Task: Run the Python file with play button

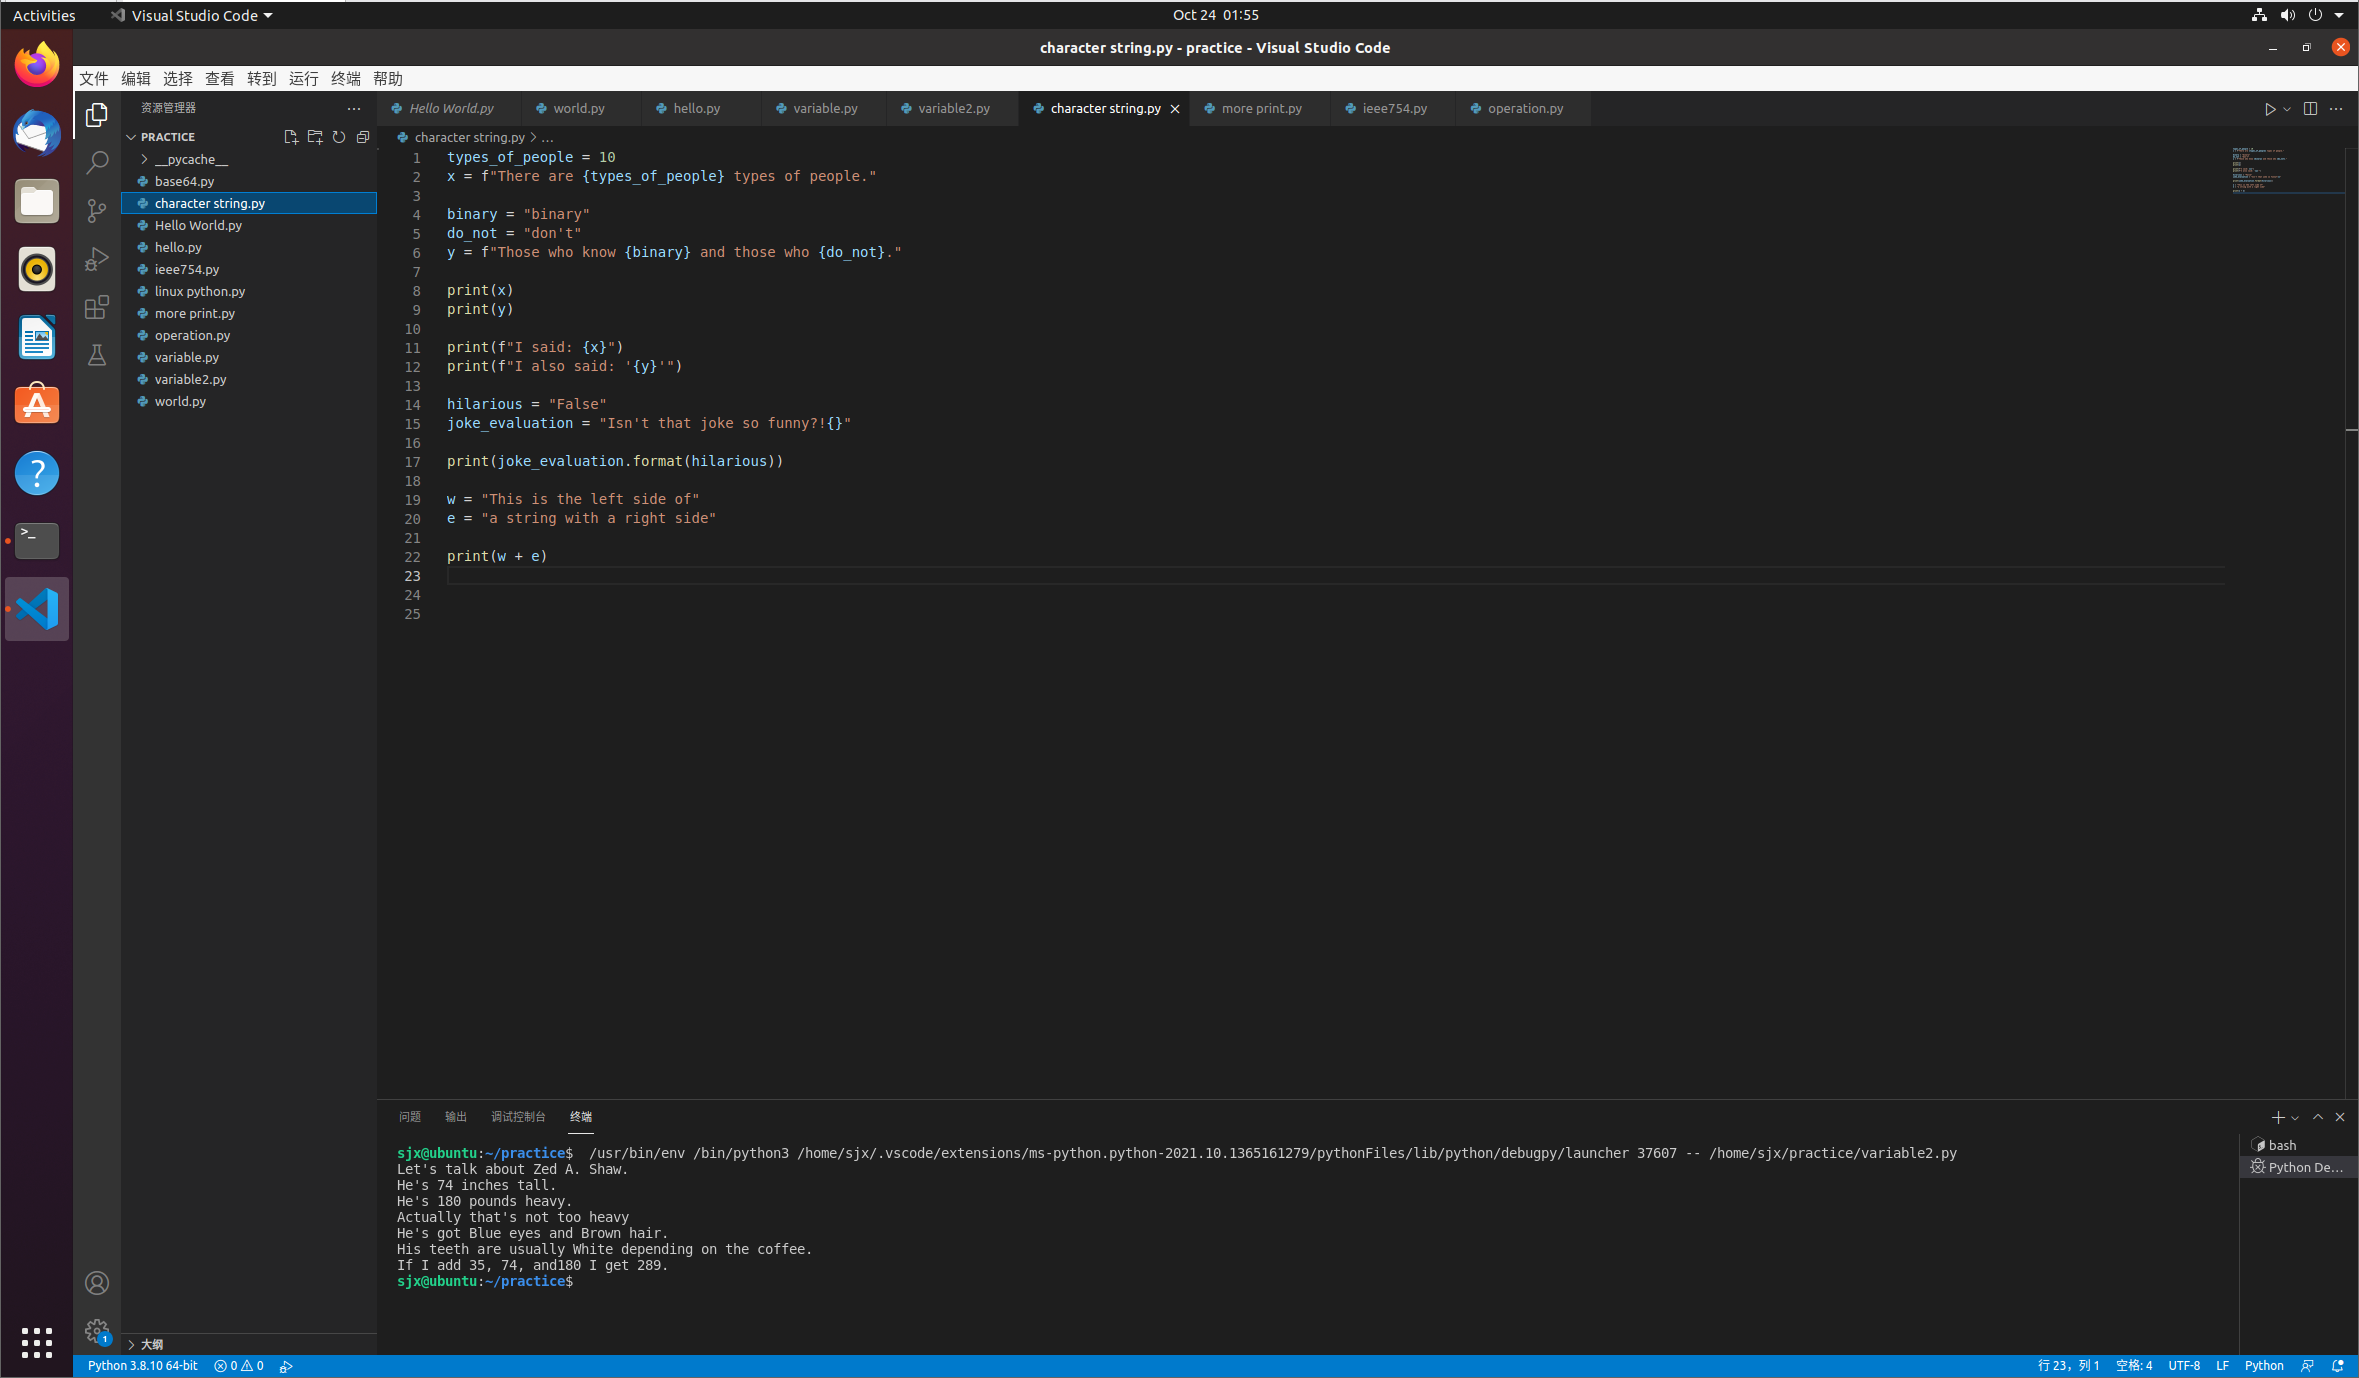Action: [x=2270, y=109]
